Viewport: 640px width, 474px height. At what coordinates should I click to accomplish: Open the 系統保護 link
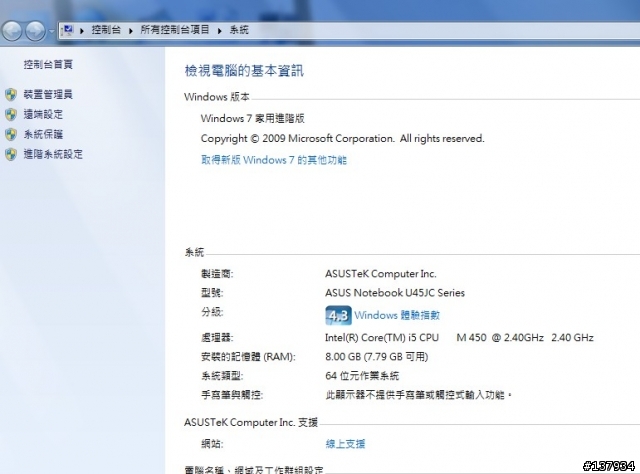pos(43,135)
